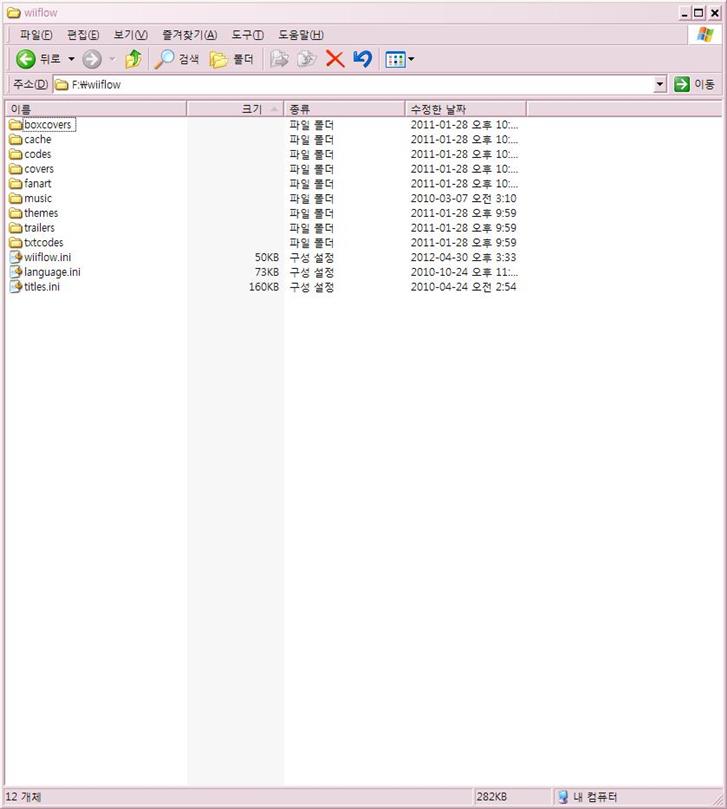727x809 pixels.
Task: Click the boxcovers folder name
Action: tap(47, 124)
